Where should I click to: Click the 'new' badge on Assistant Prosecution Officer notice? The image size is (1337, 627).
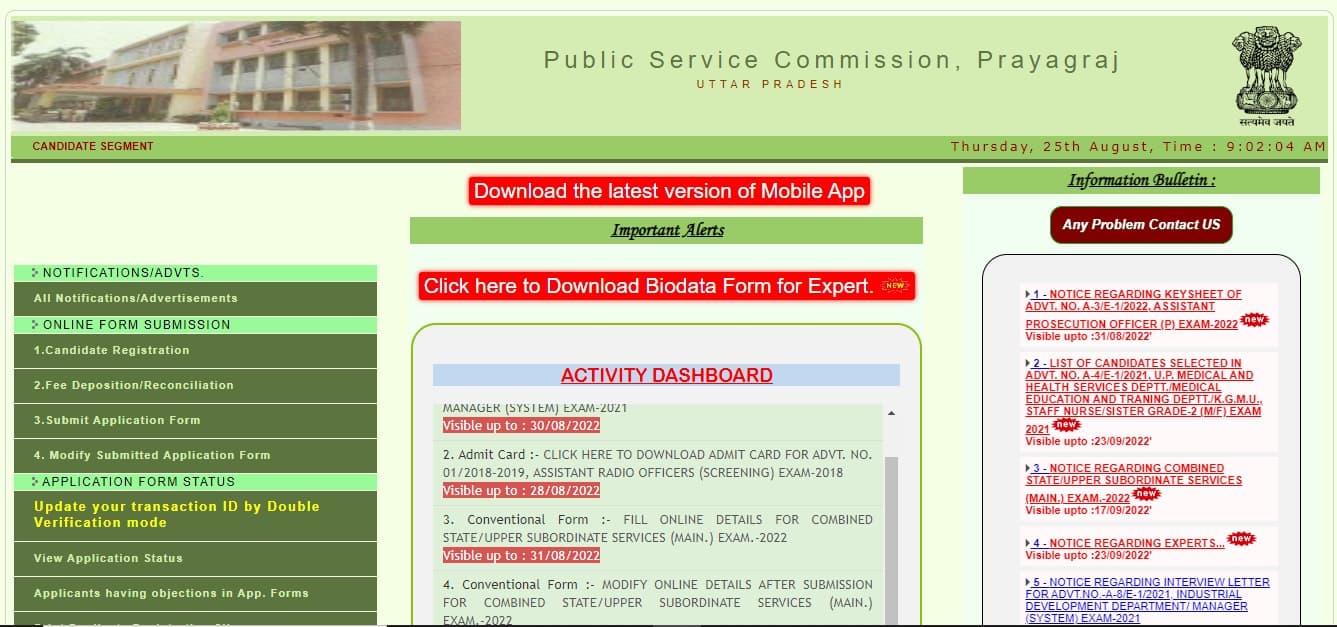coord(1254,320)
